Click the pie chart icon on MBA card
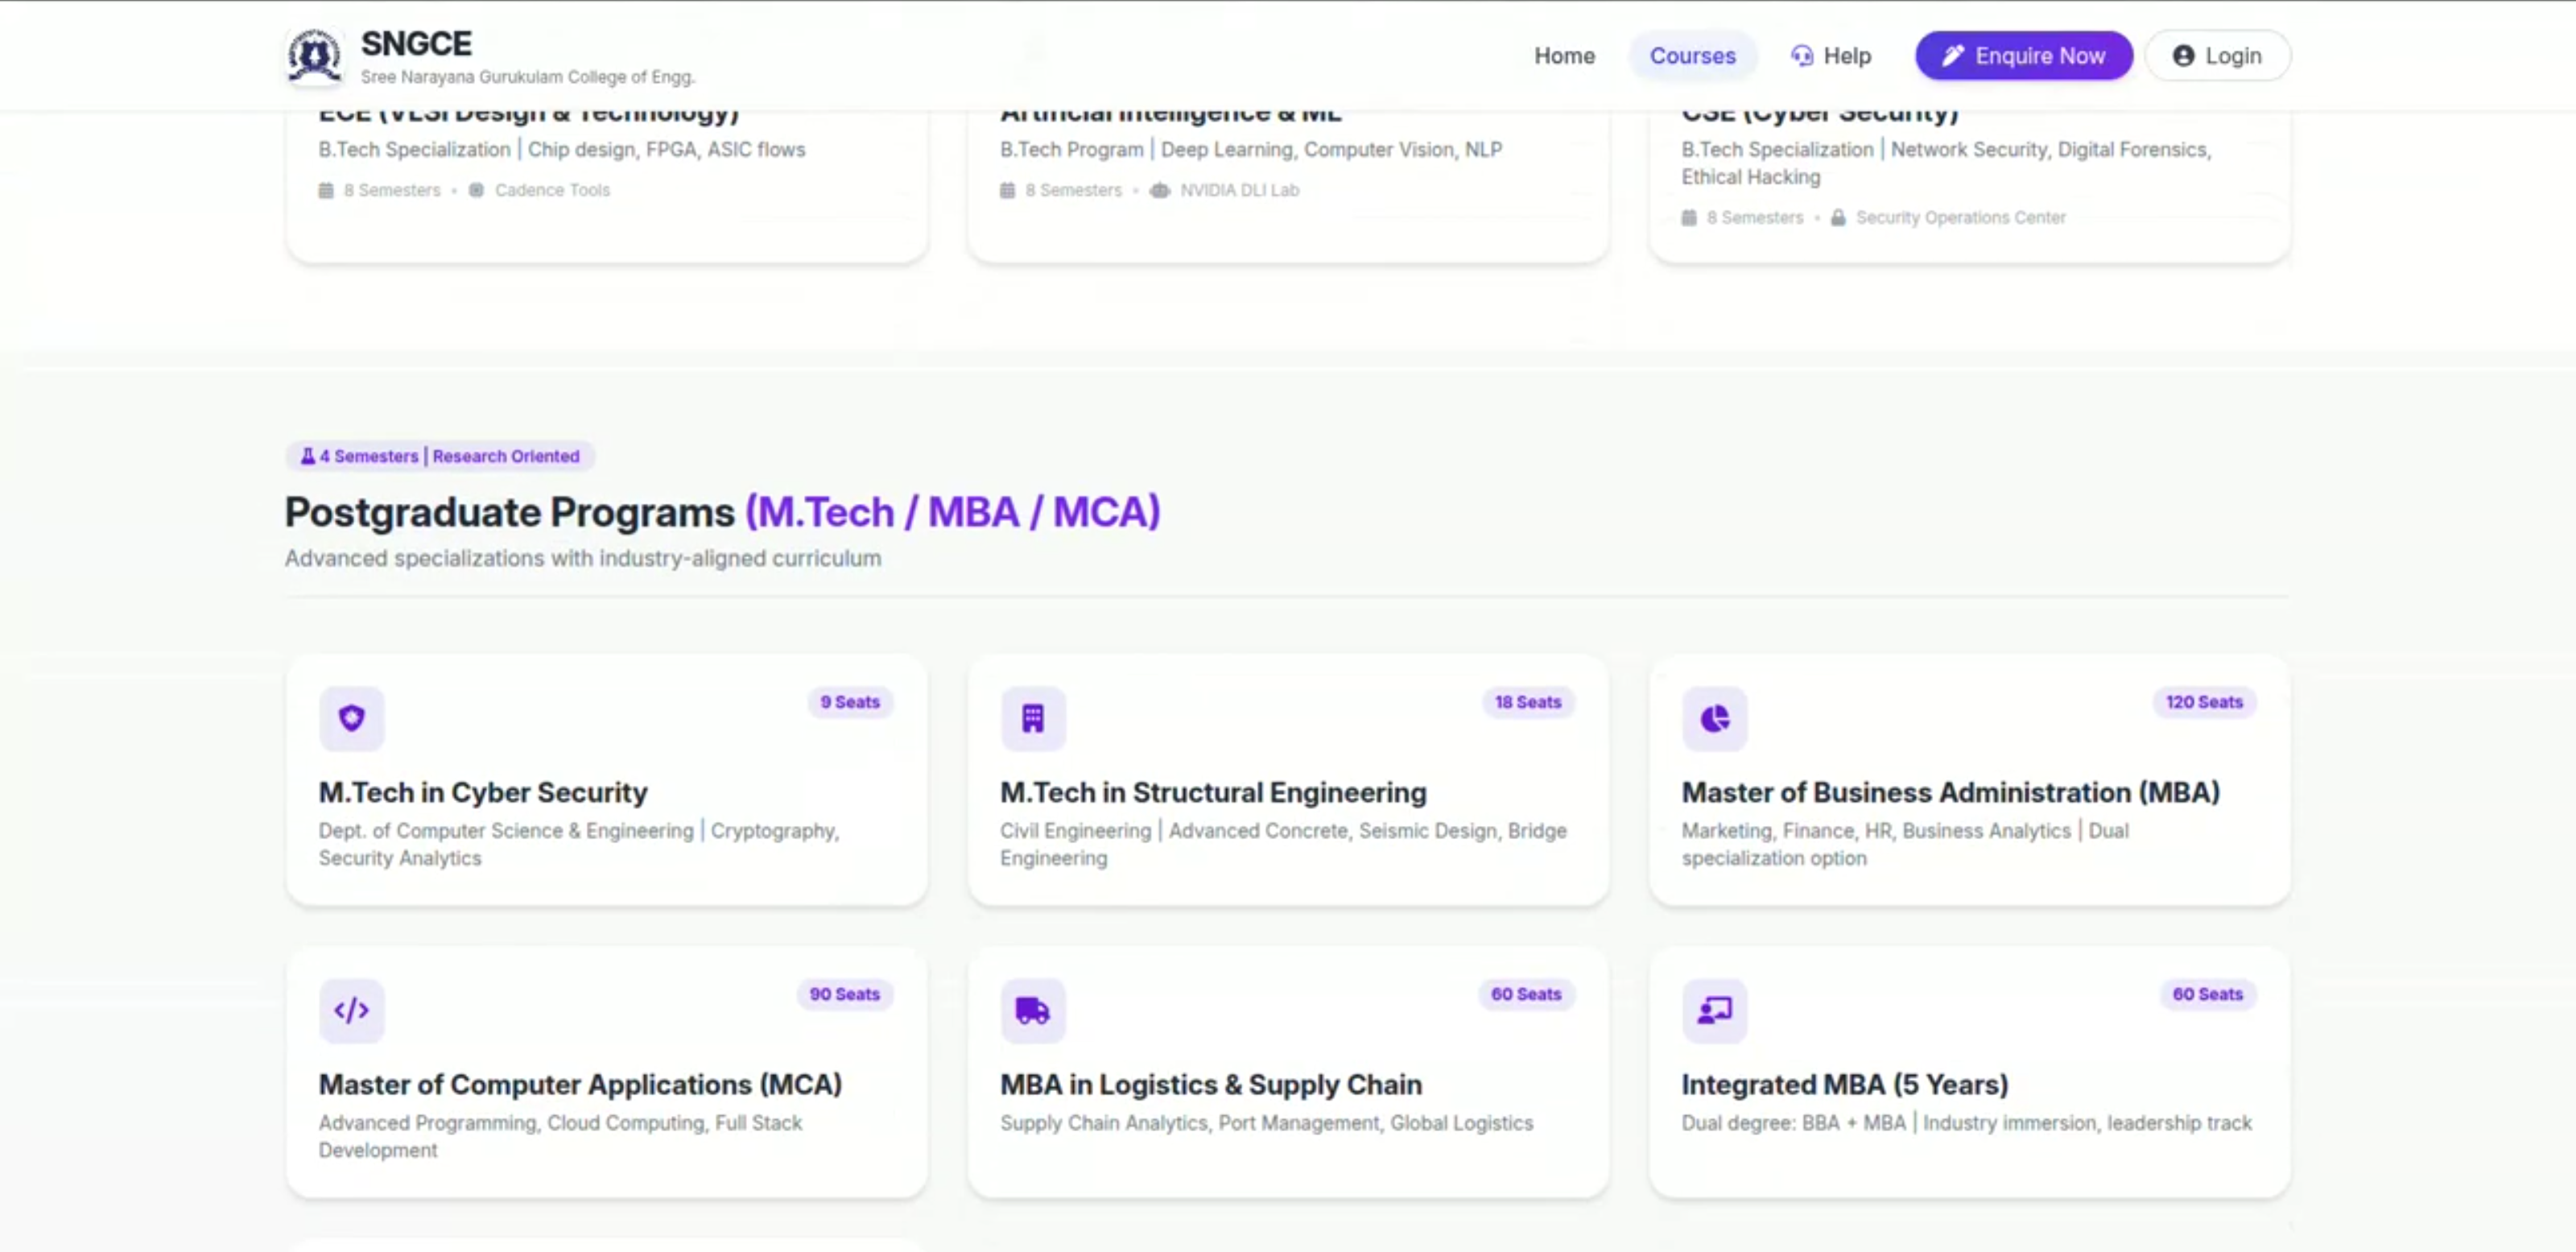The image size is (2576, 1252). coord(1714,718)
